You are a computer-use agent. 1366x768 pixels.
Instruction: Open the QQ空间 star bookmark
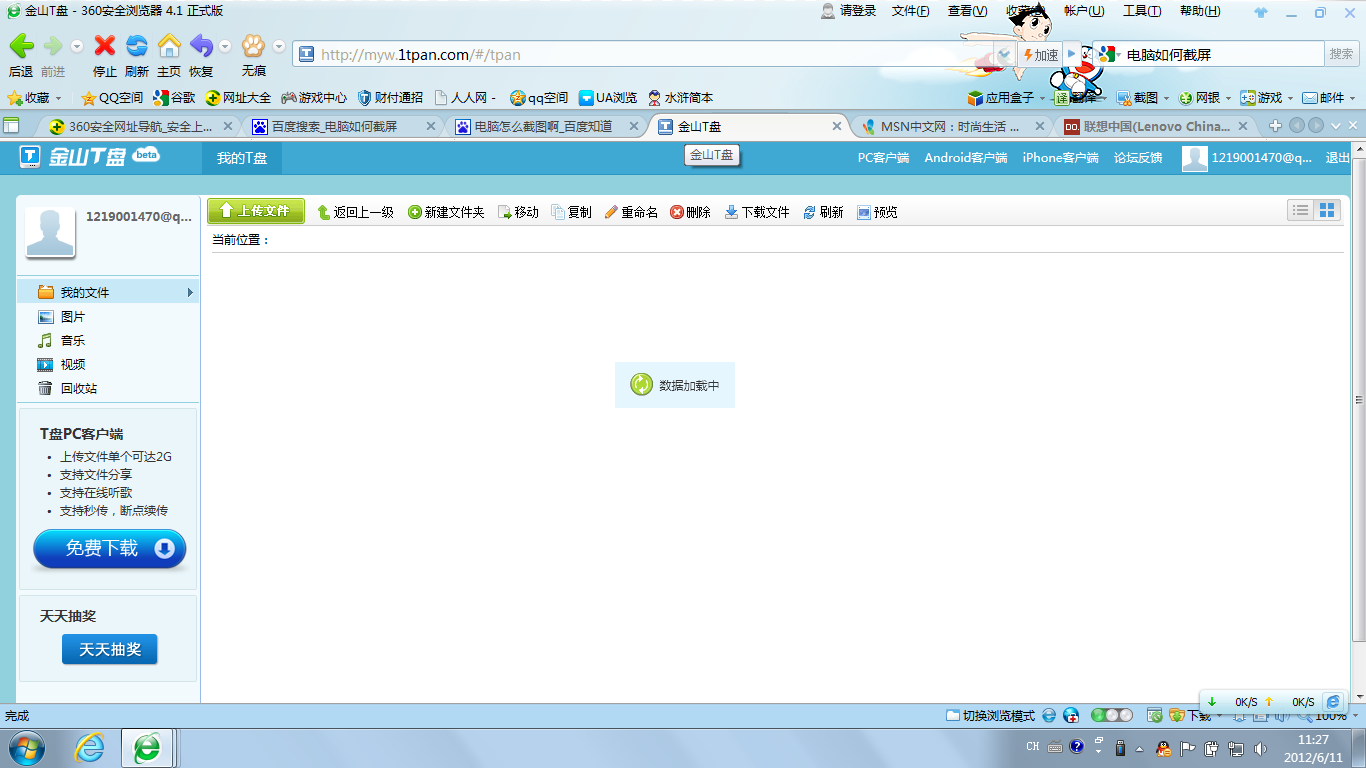point(112,98)
